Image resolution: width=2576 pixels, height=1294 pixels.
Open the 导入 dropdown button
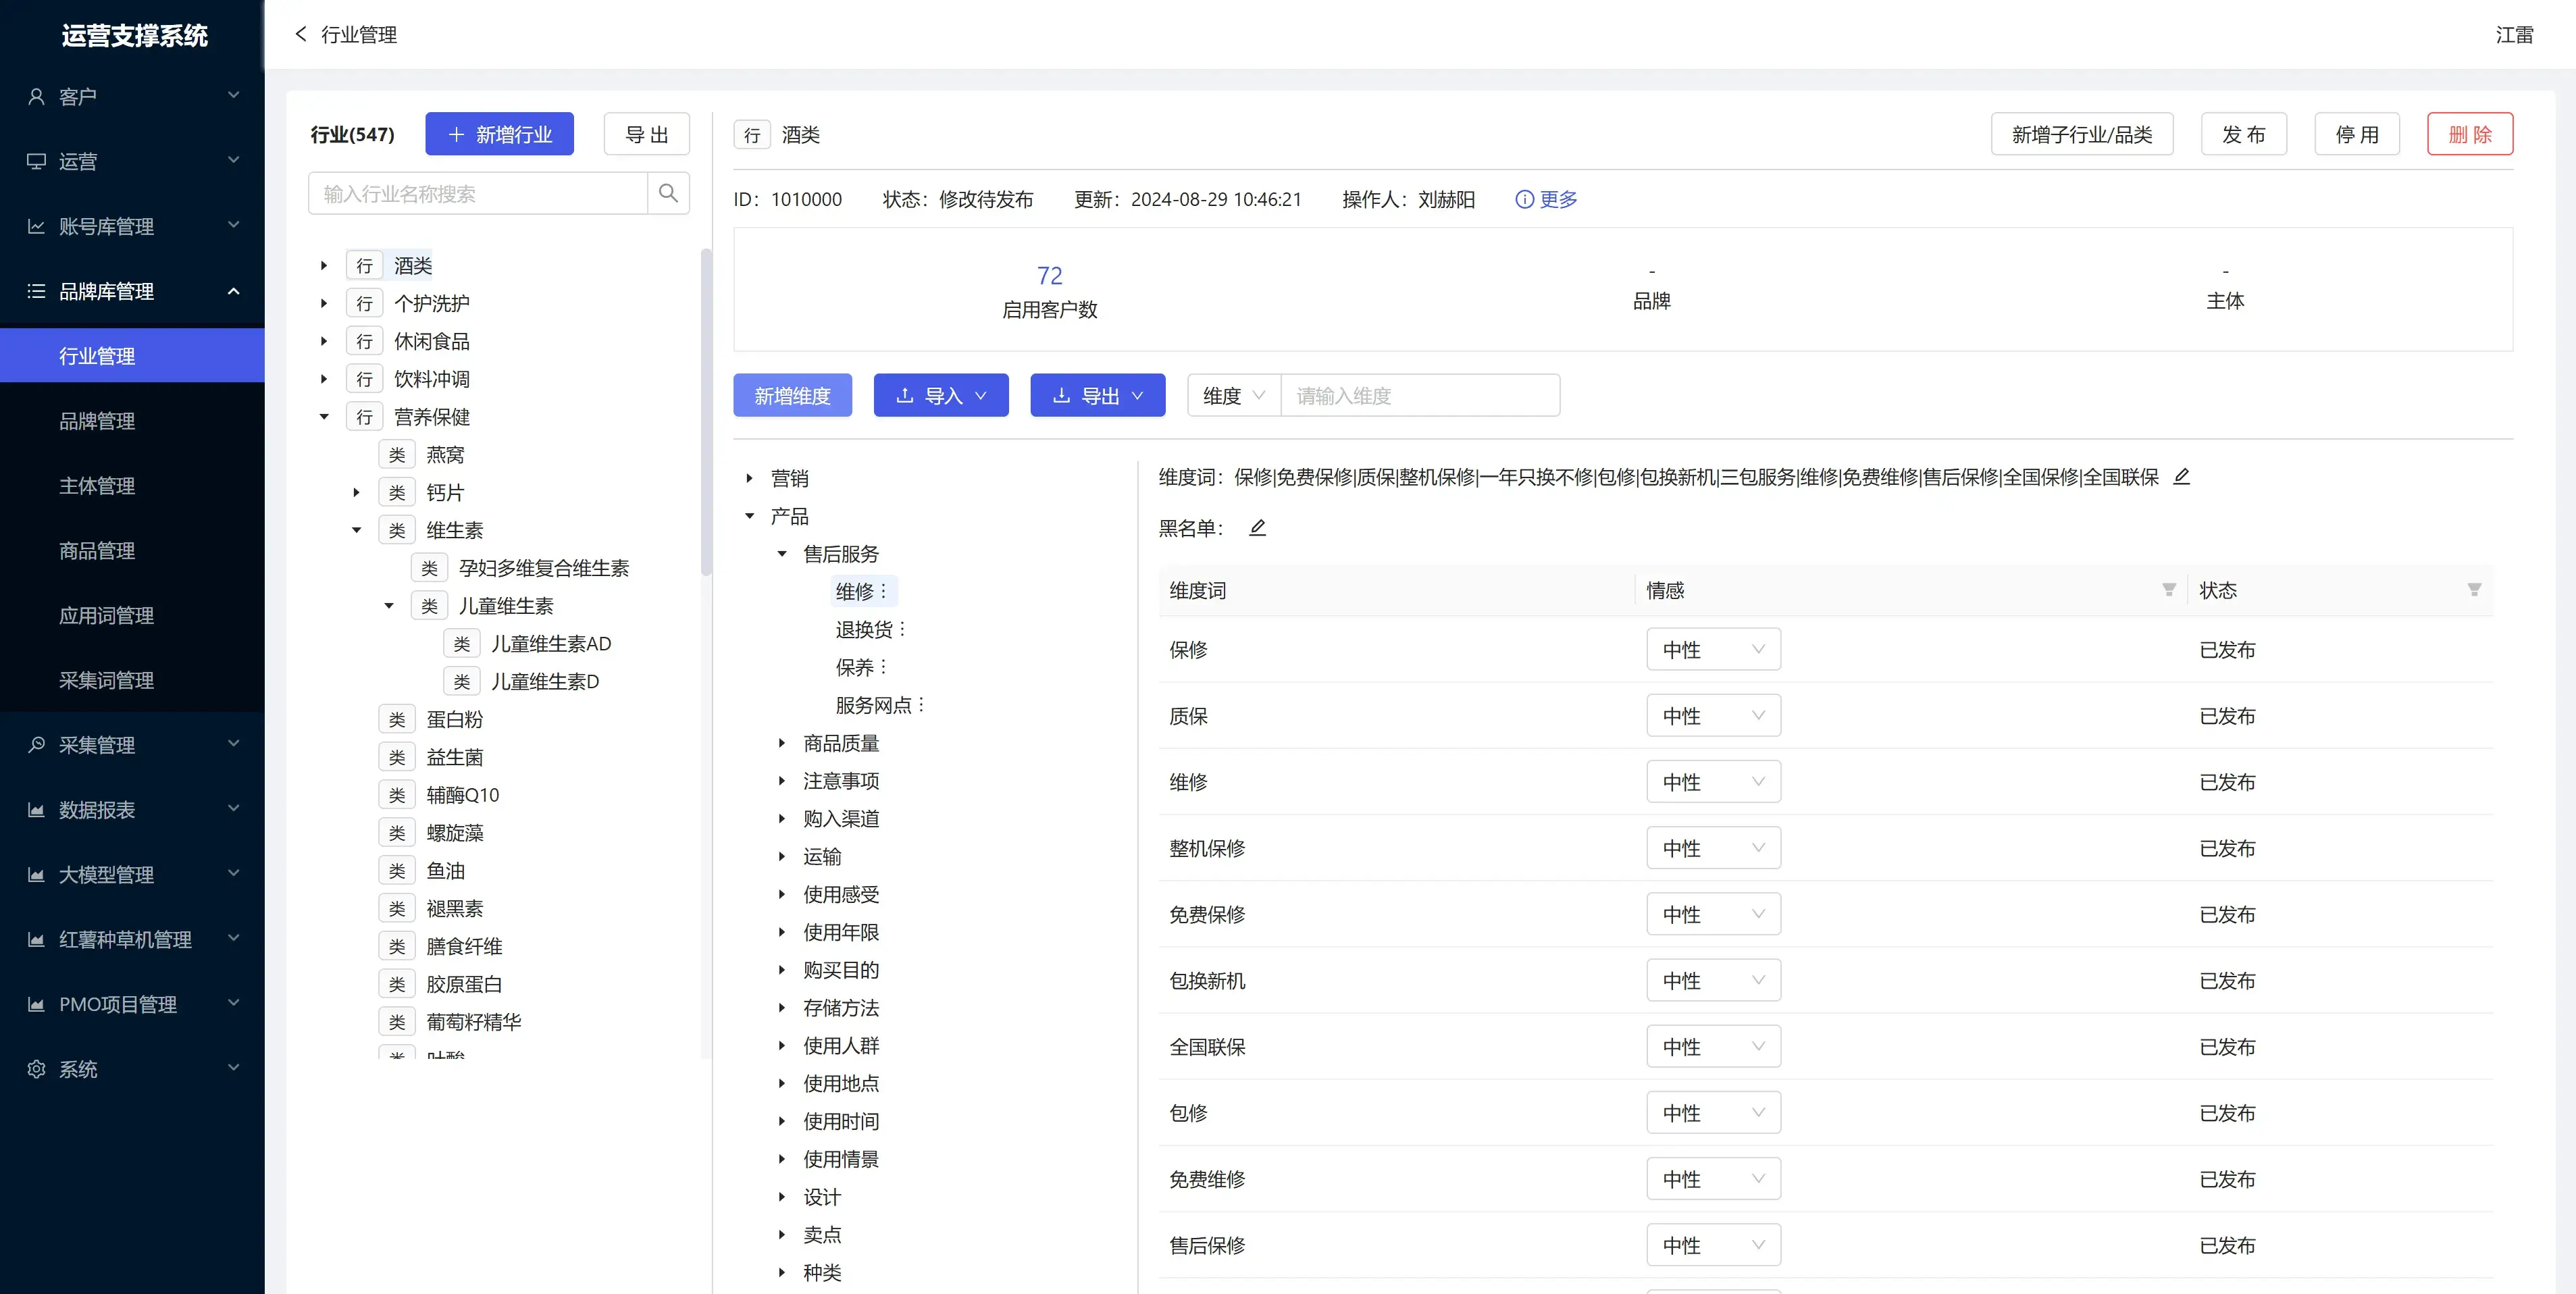click(940, 396)
